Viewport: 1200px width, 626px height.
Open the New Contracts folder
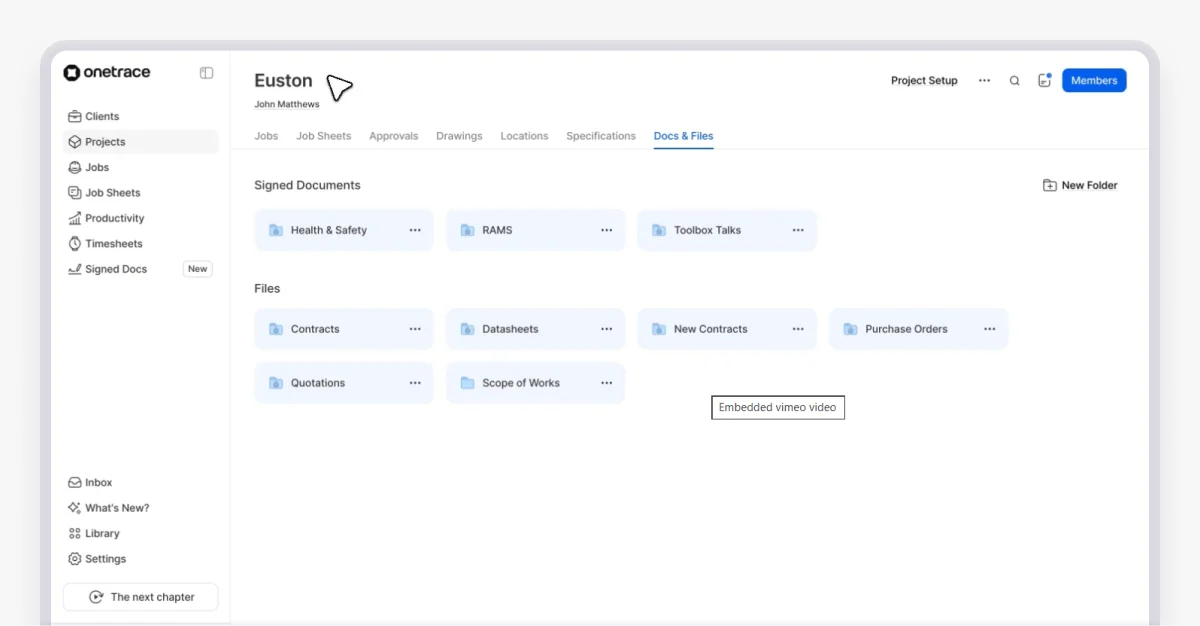click(x=727, y=329)
